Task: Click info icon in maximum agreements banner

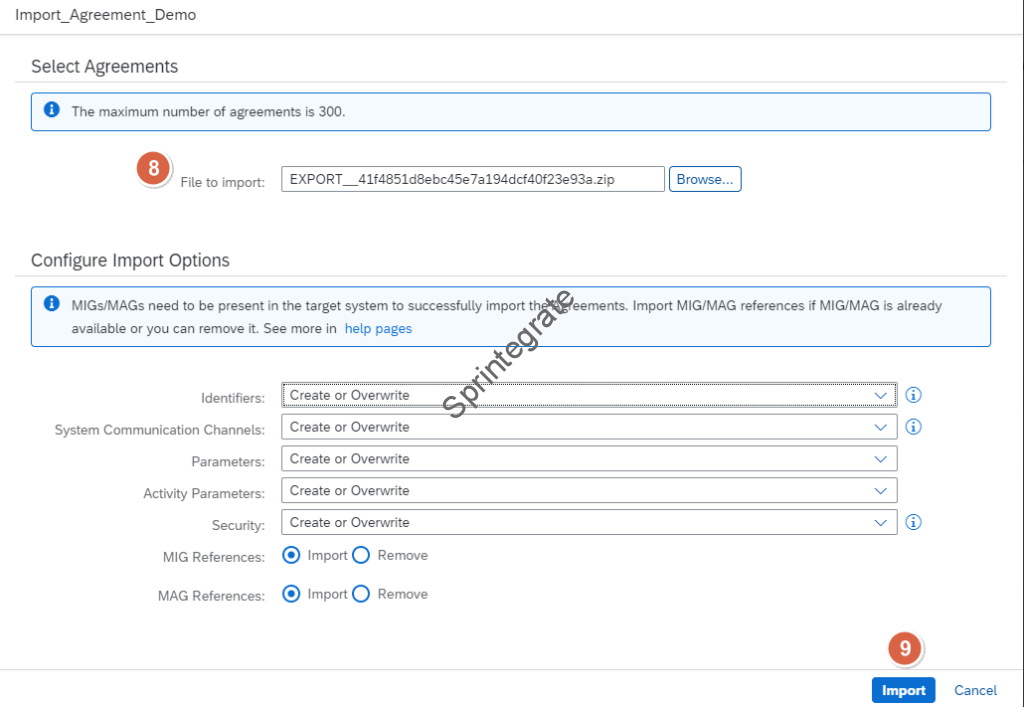Action: click(x=52, y=111)
